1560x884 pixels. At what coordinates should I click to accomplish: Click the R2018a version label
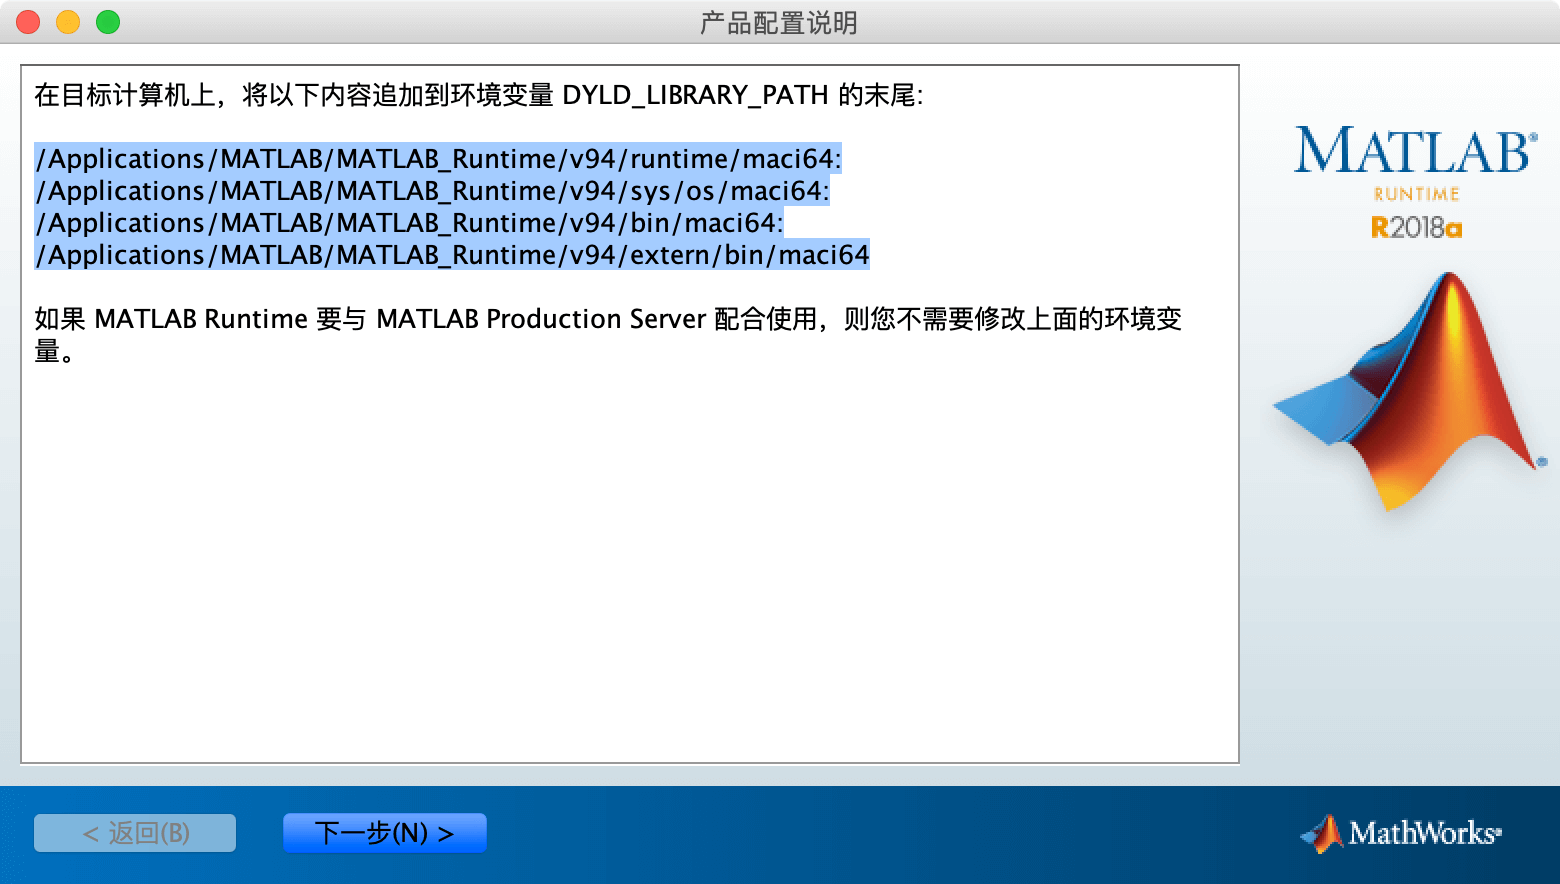pos(1416,228)
